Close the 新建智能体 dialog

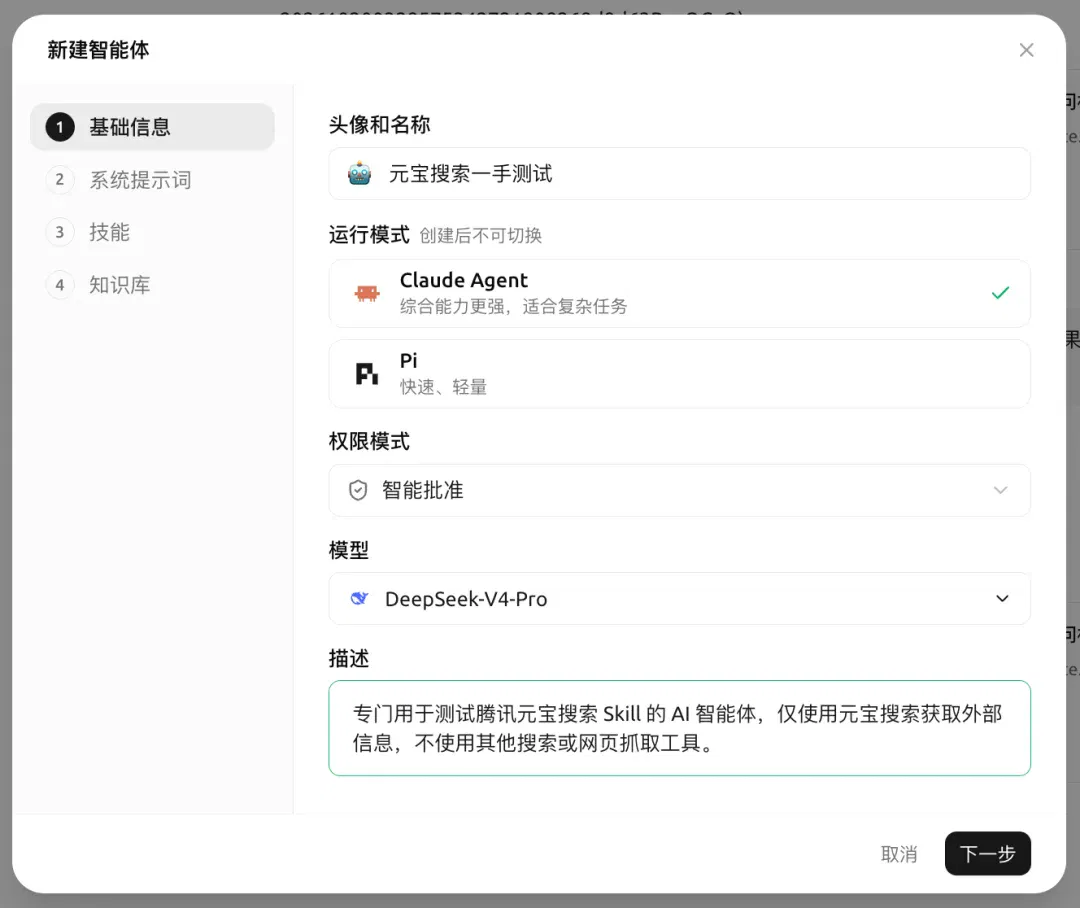tap(1026, 50)
